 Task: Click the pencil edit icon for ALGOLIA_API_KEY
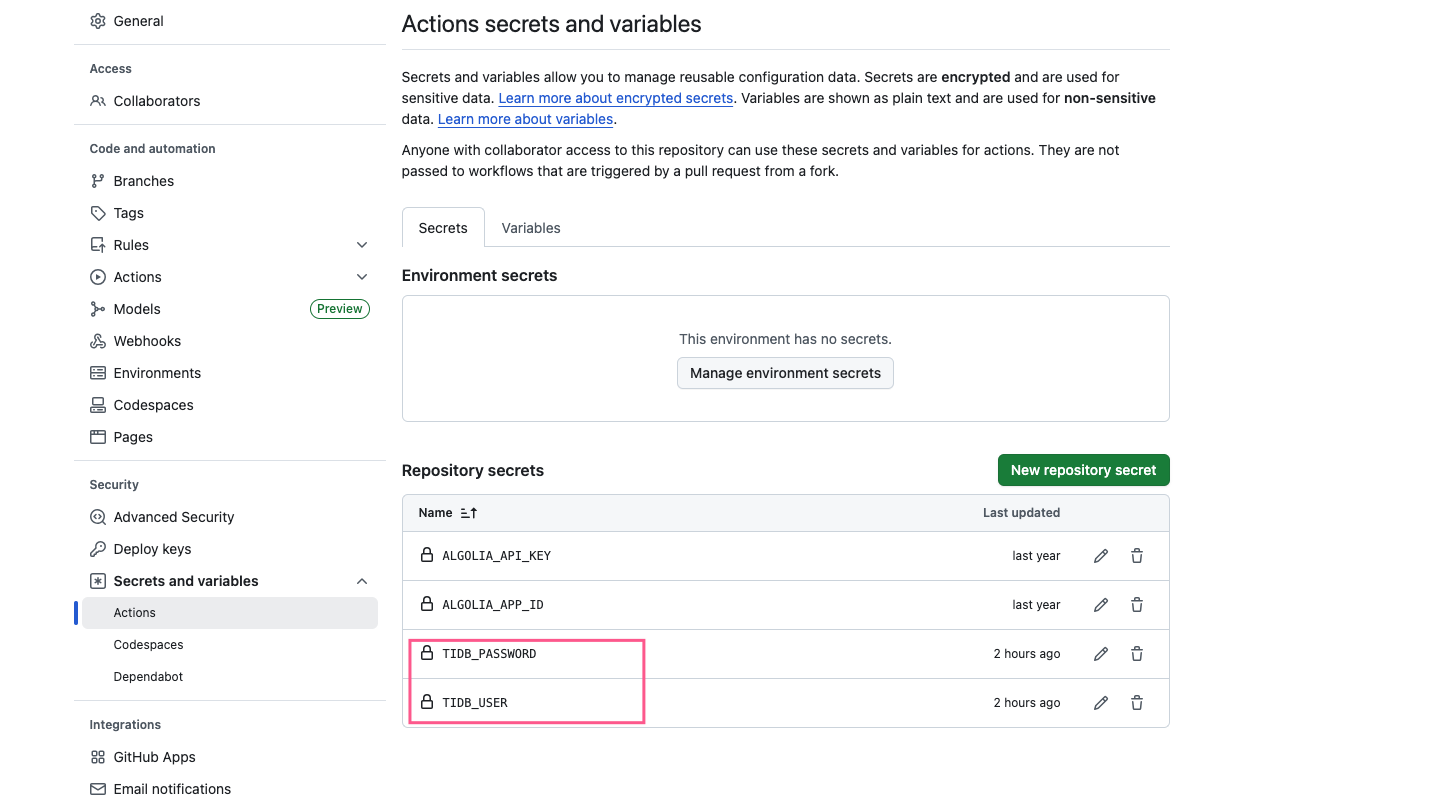point(1101,556)
